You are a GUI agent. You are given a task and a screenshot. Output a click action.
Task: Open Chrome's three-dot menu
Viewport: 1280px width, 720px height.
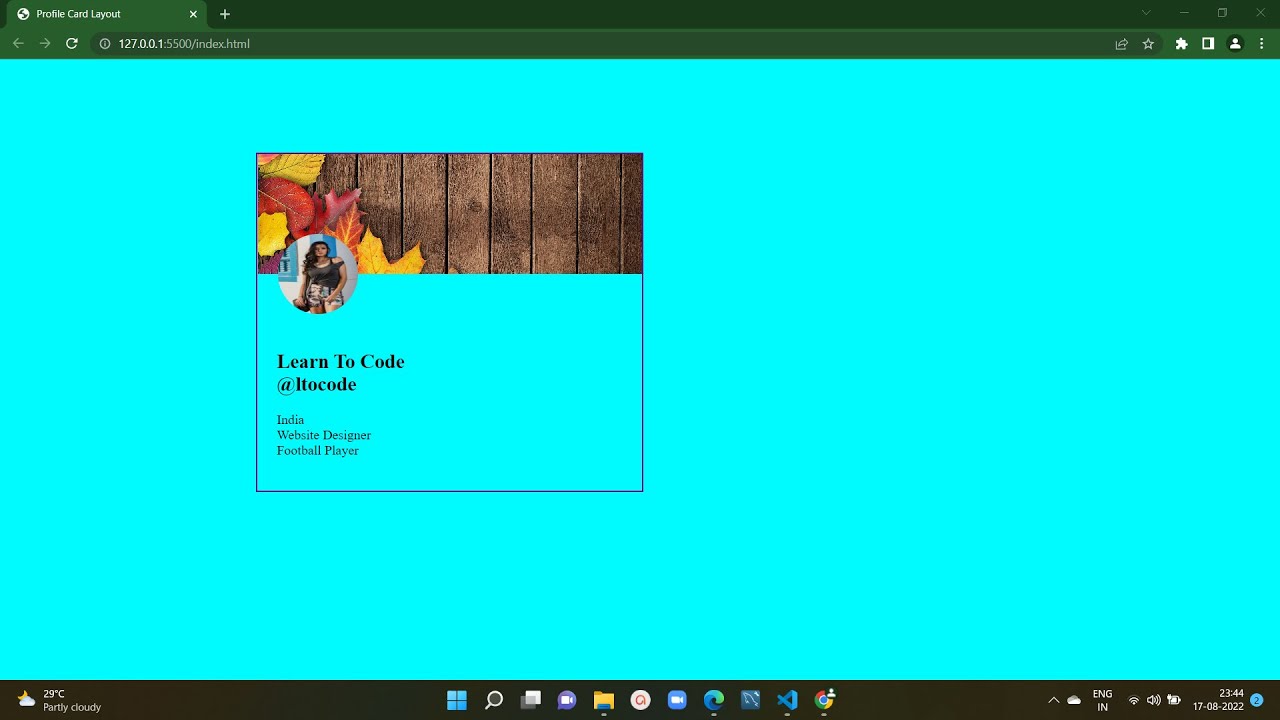pos(1262,44)
